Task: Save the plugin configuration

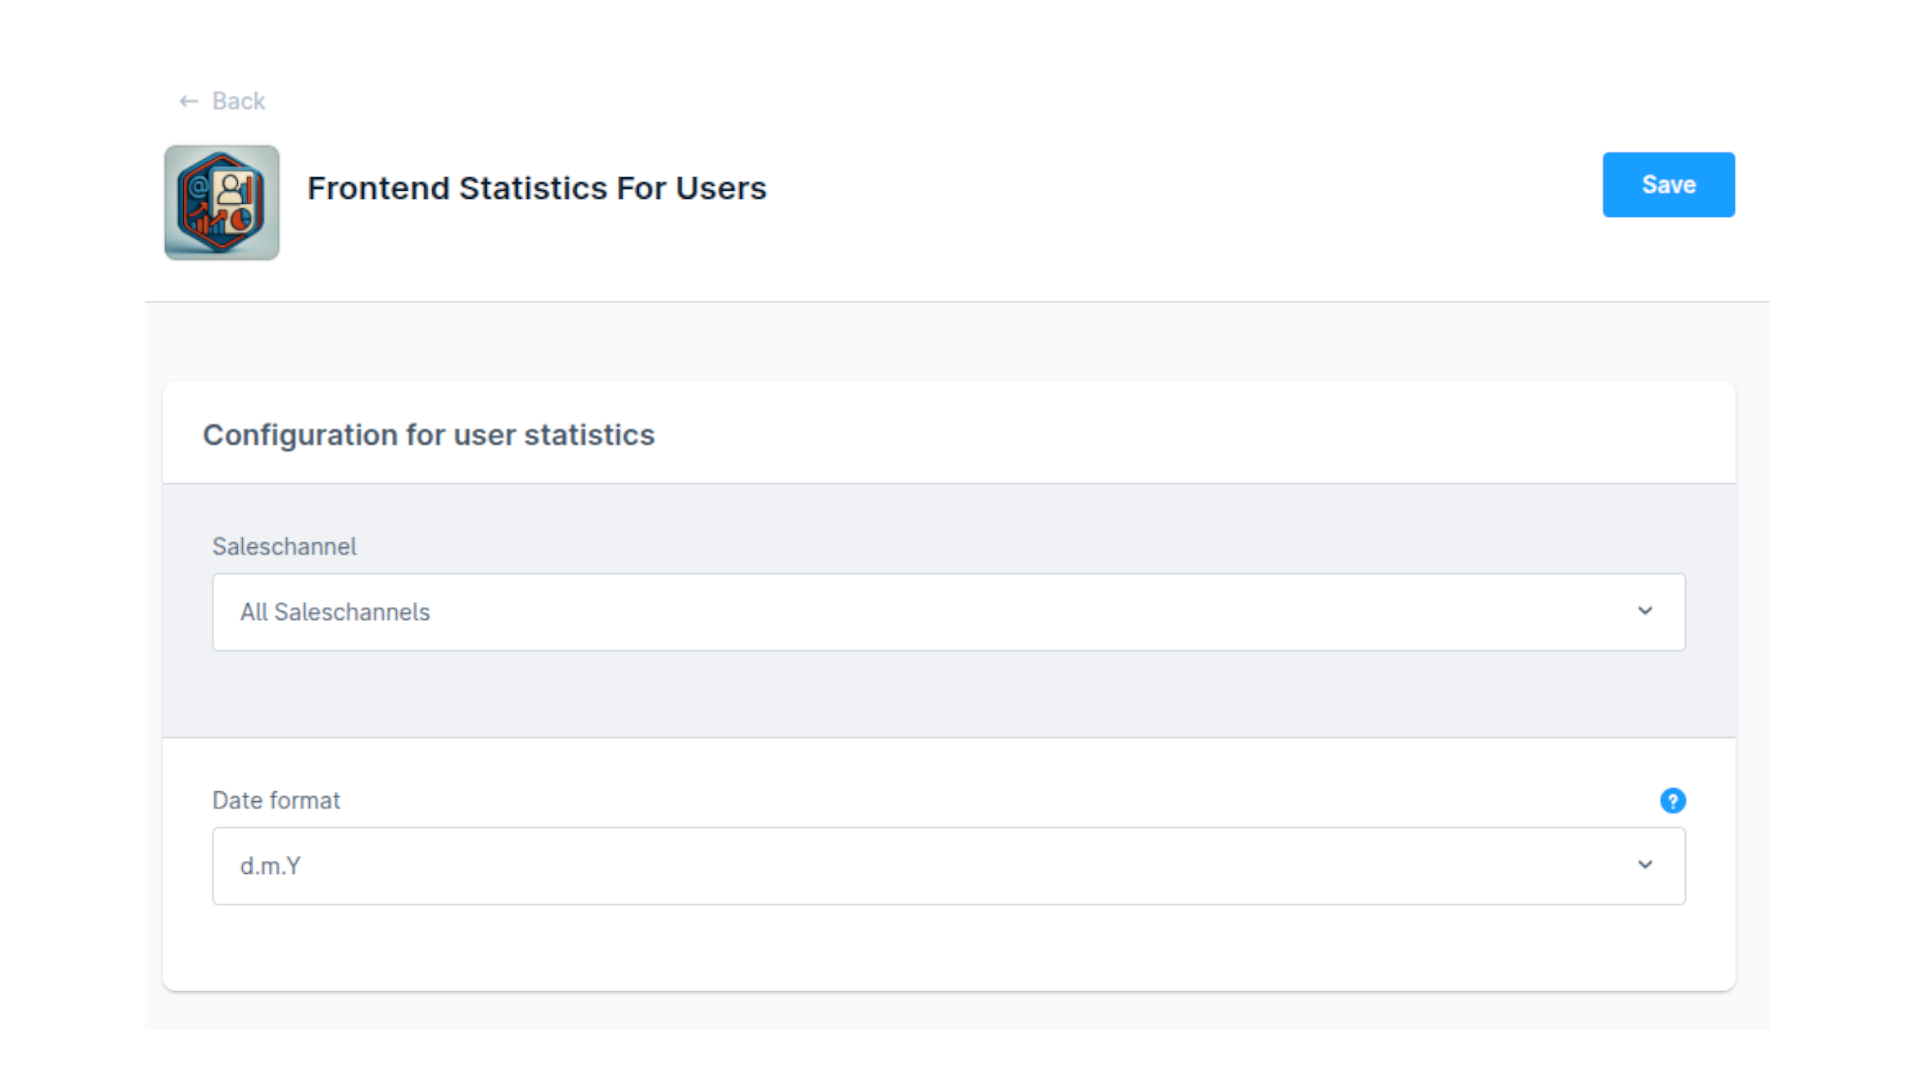Action: point(1668,185)
